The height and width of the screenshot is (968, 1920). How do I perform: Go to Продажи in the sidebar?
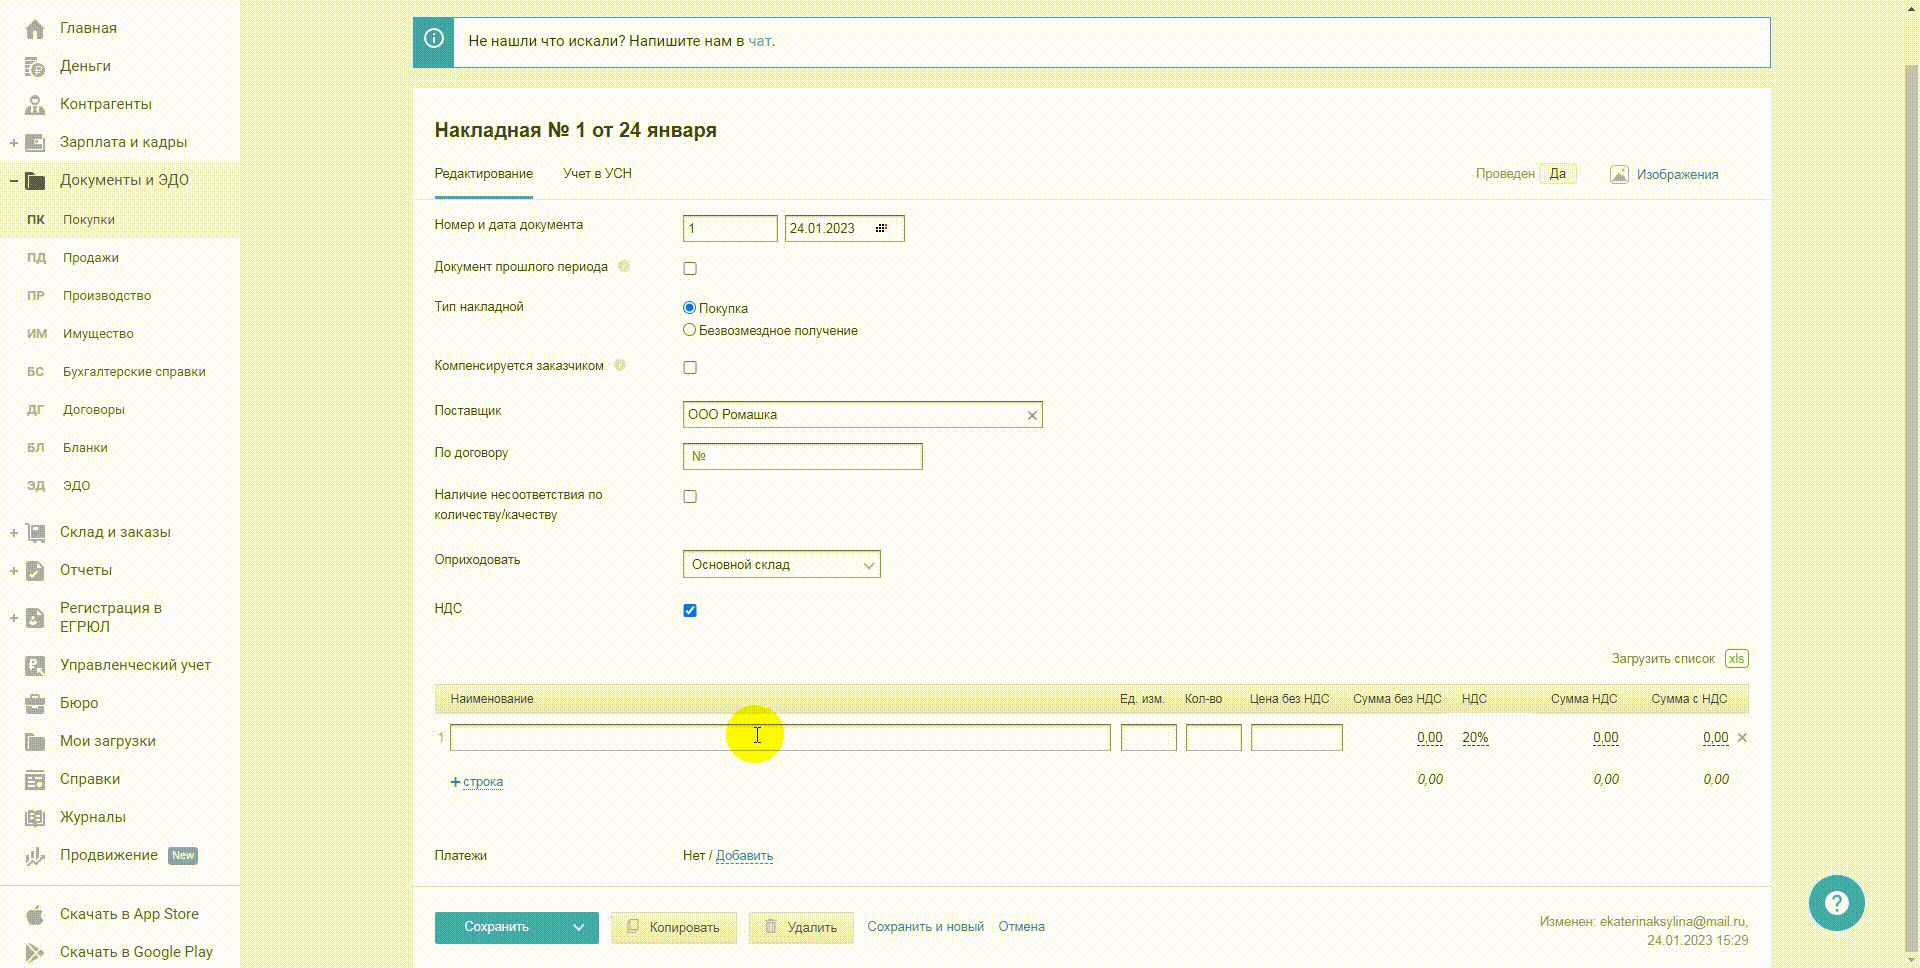91,258
